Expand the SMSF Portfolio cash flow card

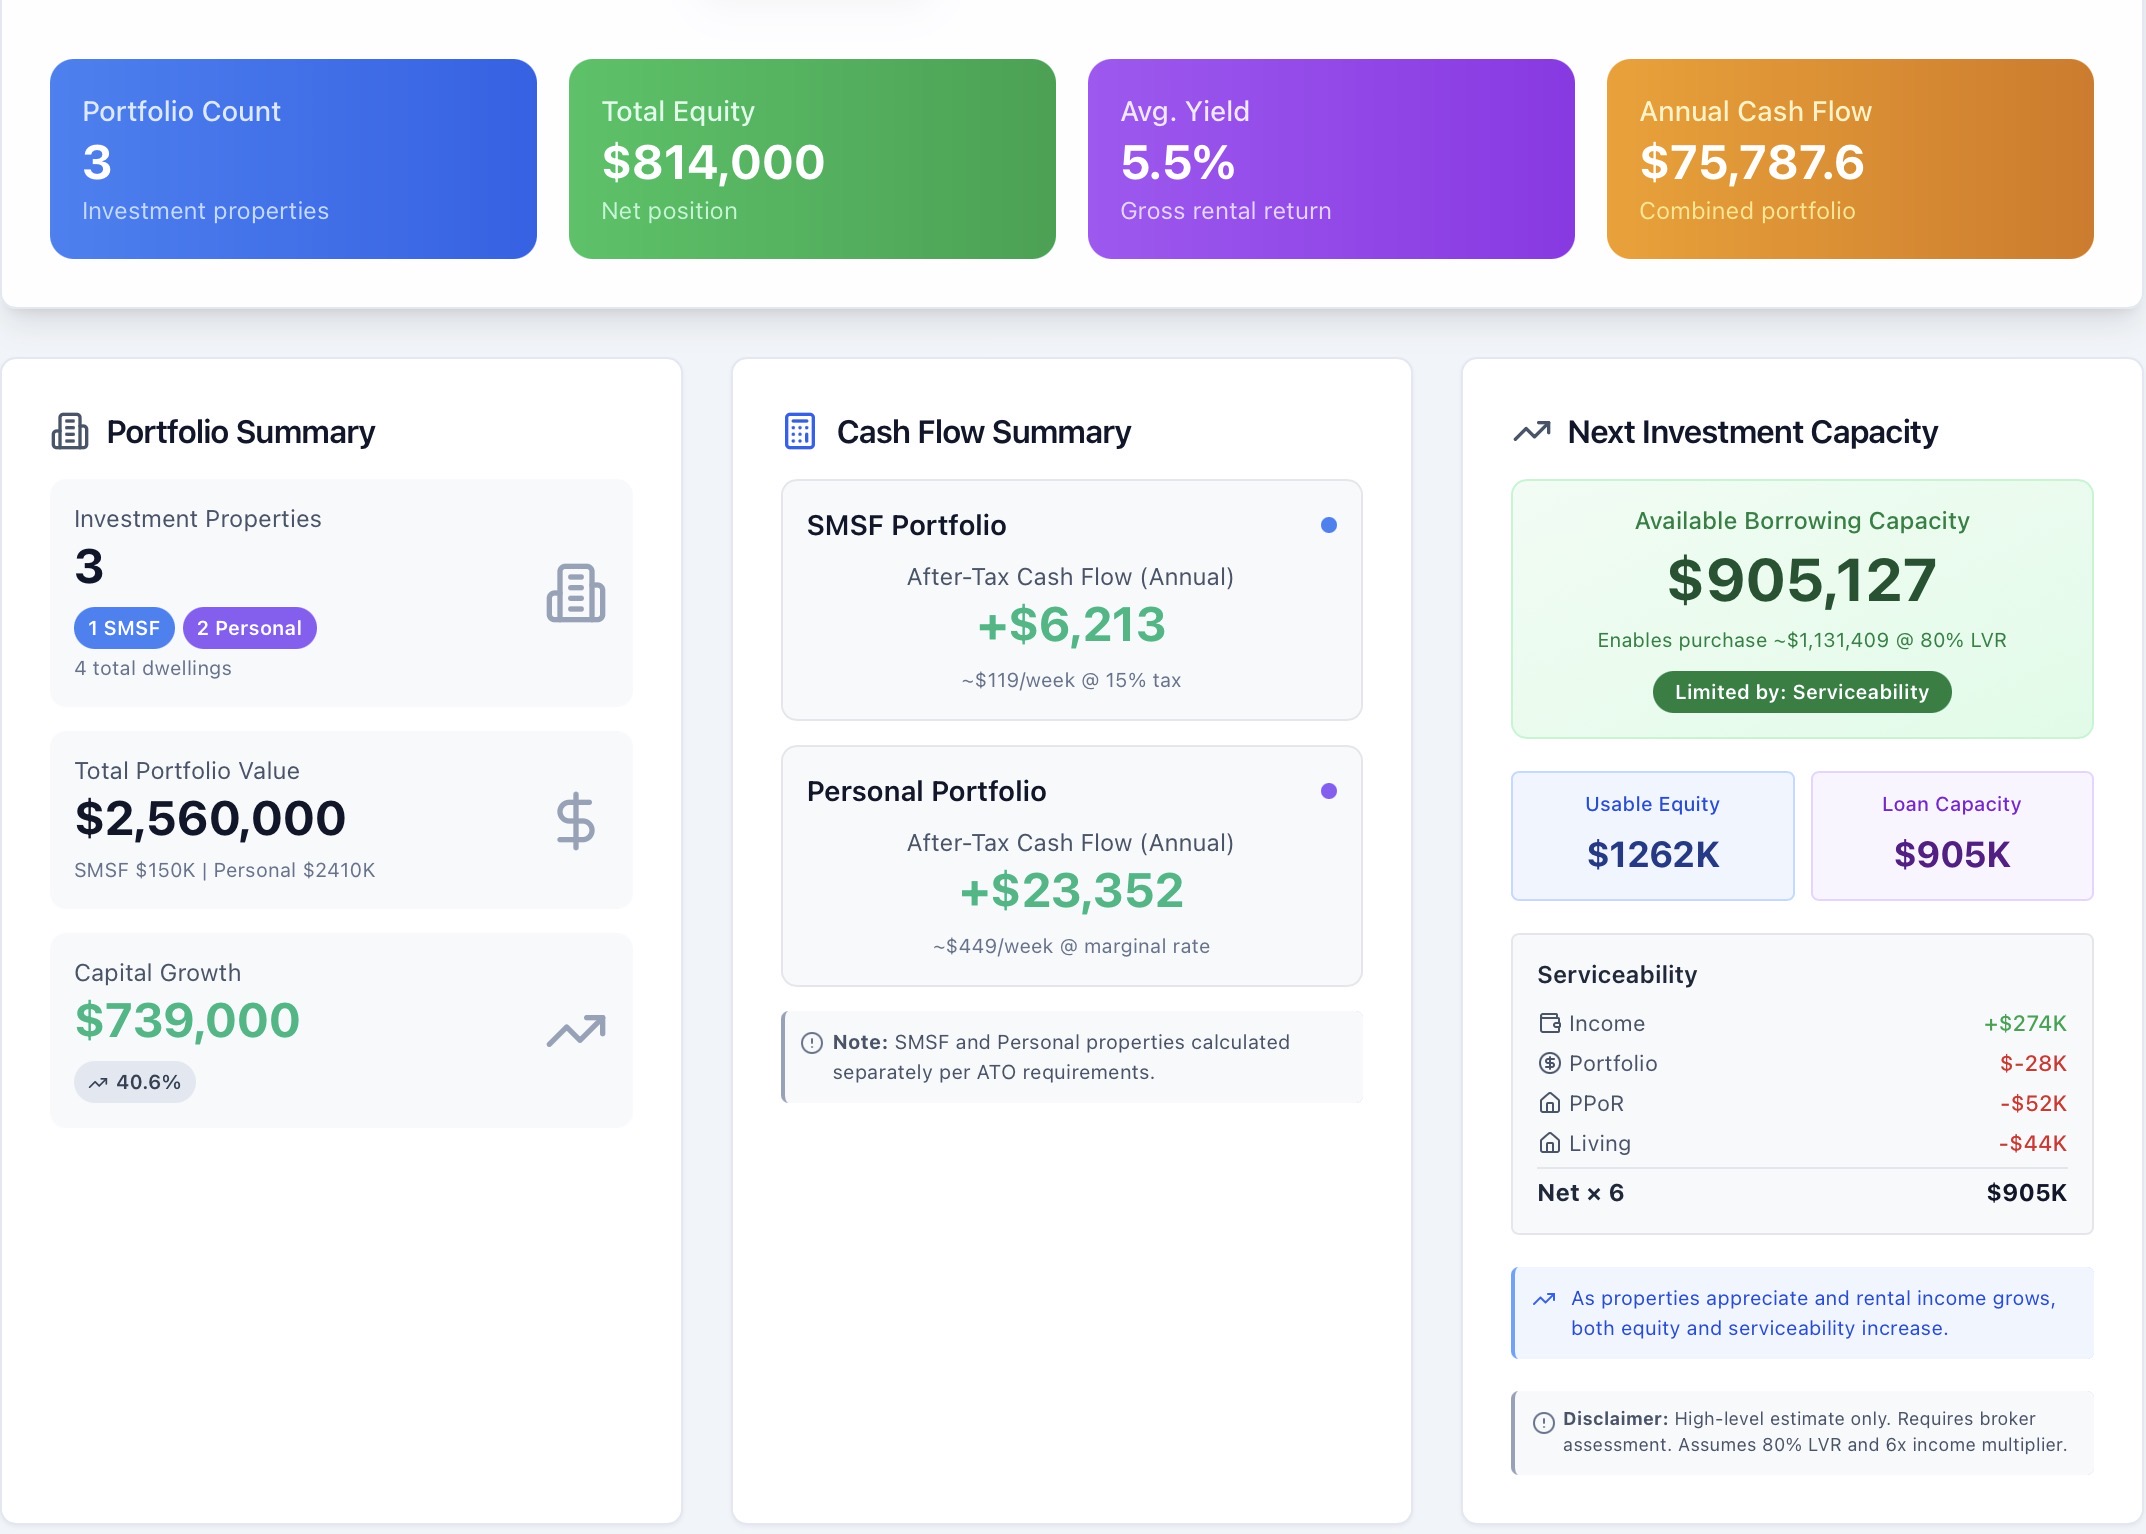1070,600
